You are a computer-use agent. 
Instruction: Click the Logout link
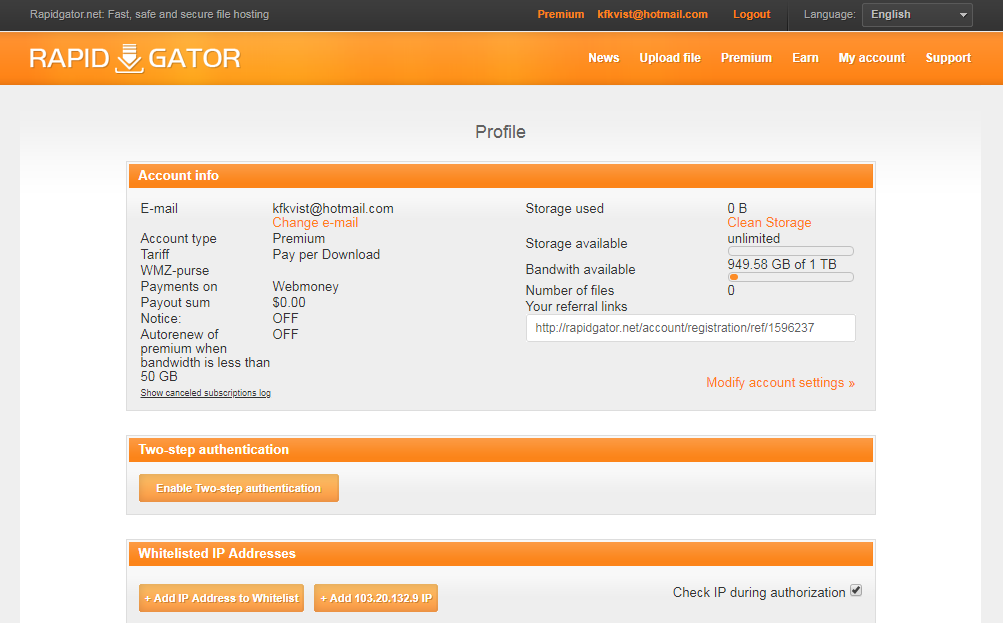point(751,14)
